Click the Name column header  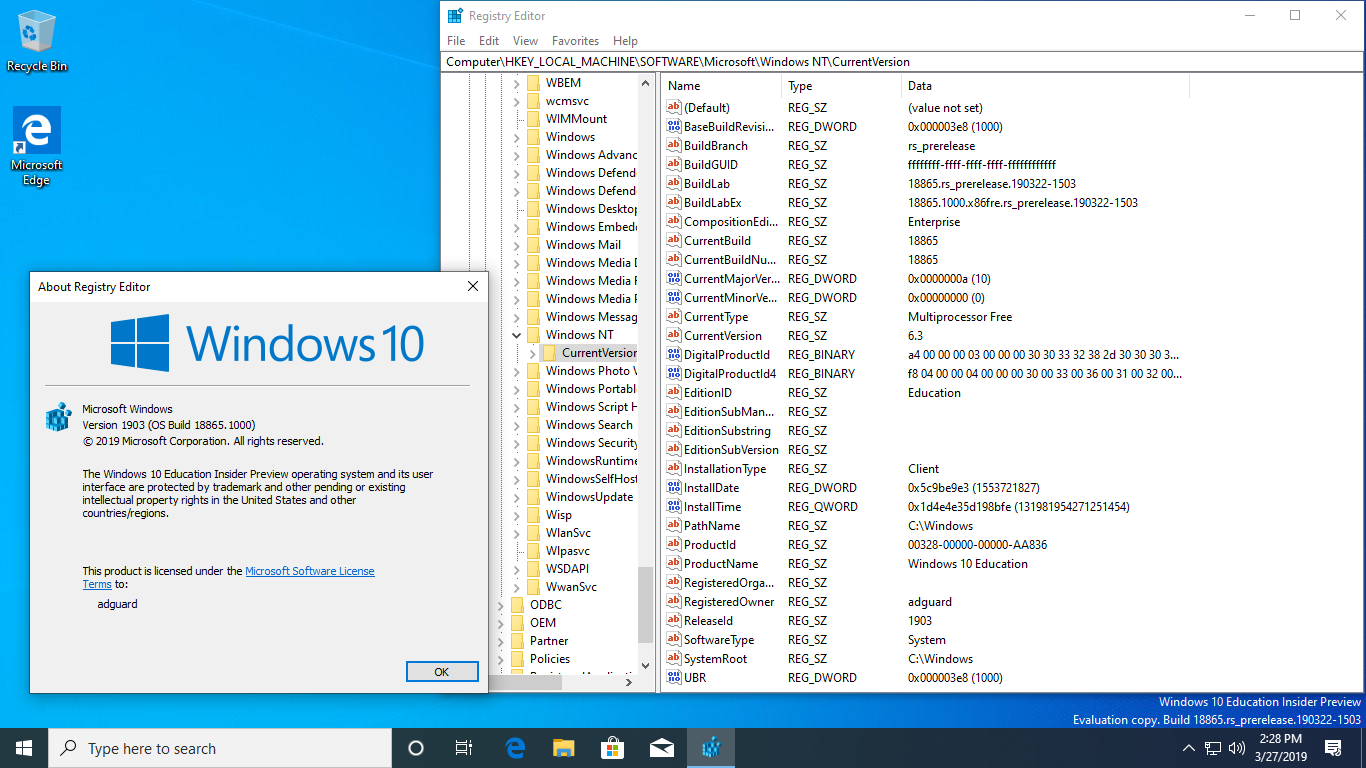click(721, 86)
